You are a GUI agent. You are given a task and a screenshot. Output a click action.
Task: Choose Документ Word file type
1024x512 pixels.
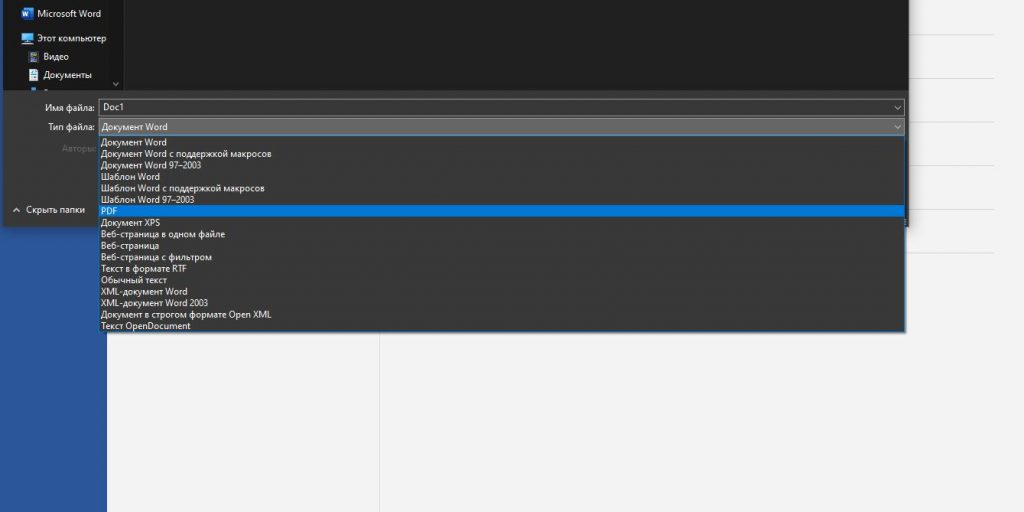[502, 142]
